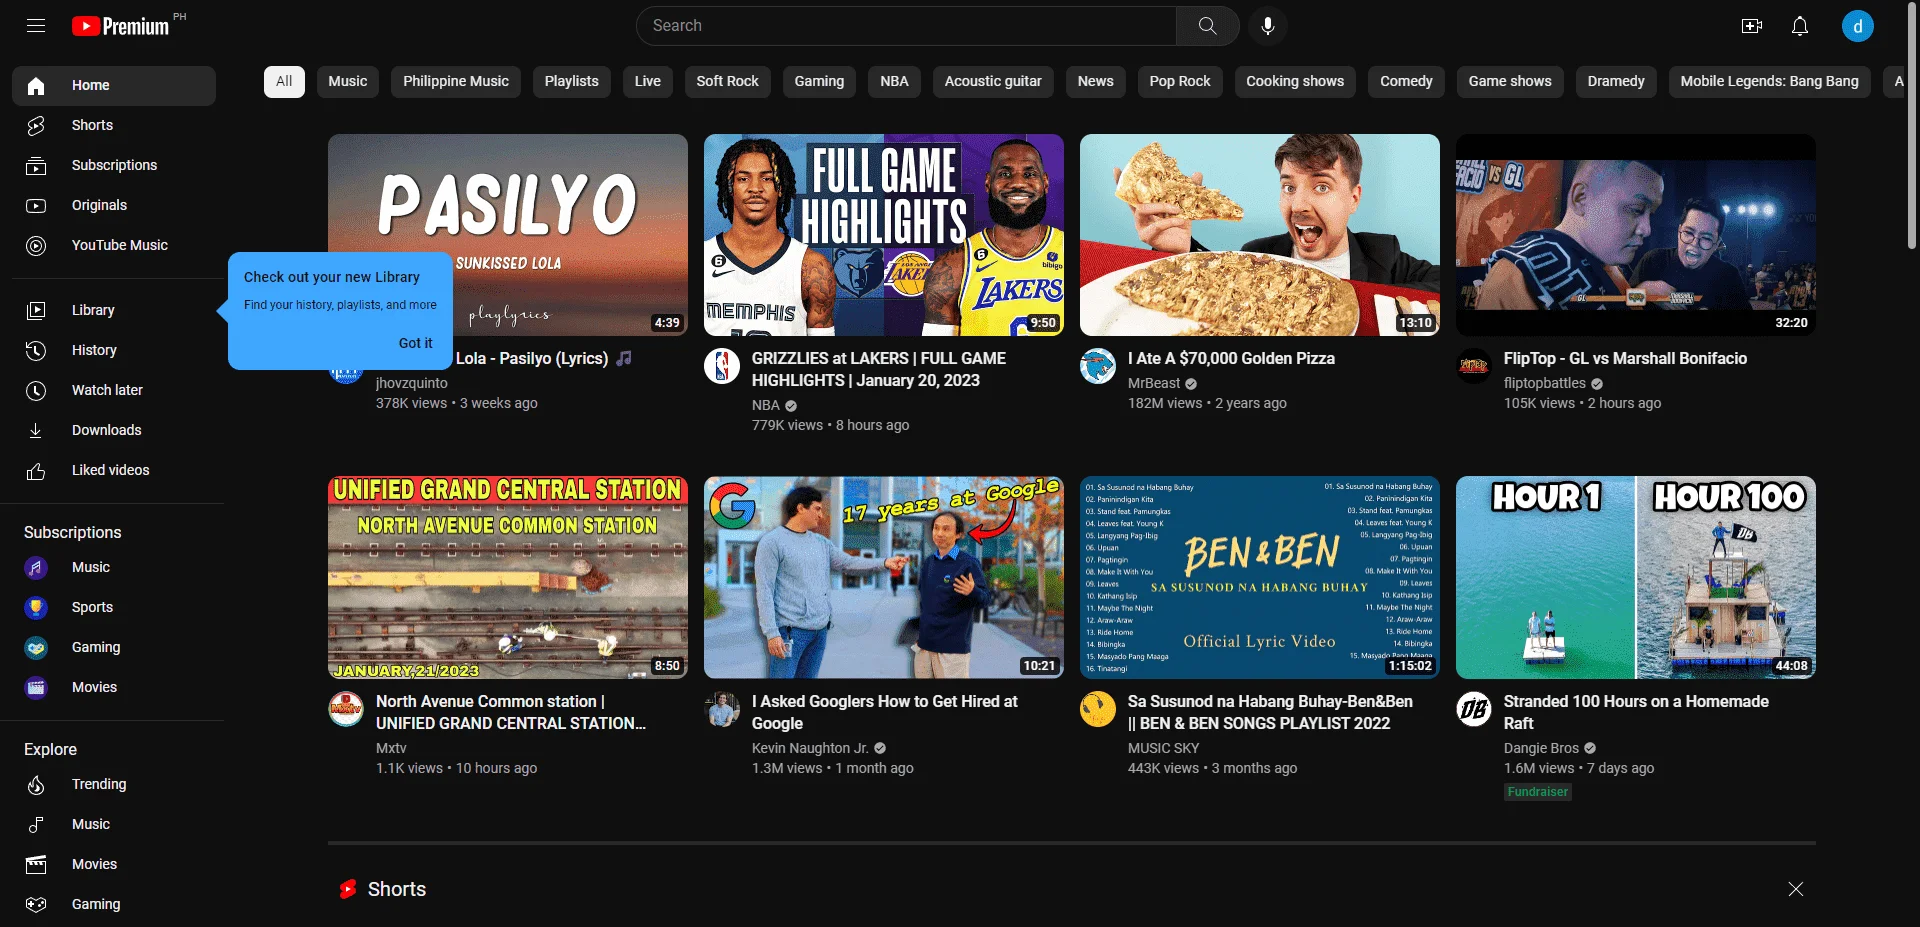Open YouTube Music in the sidebar
The height and width of the screenshot is (927, 1920).
coord(114,246)
